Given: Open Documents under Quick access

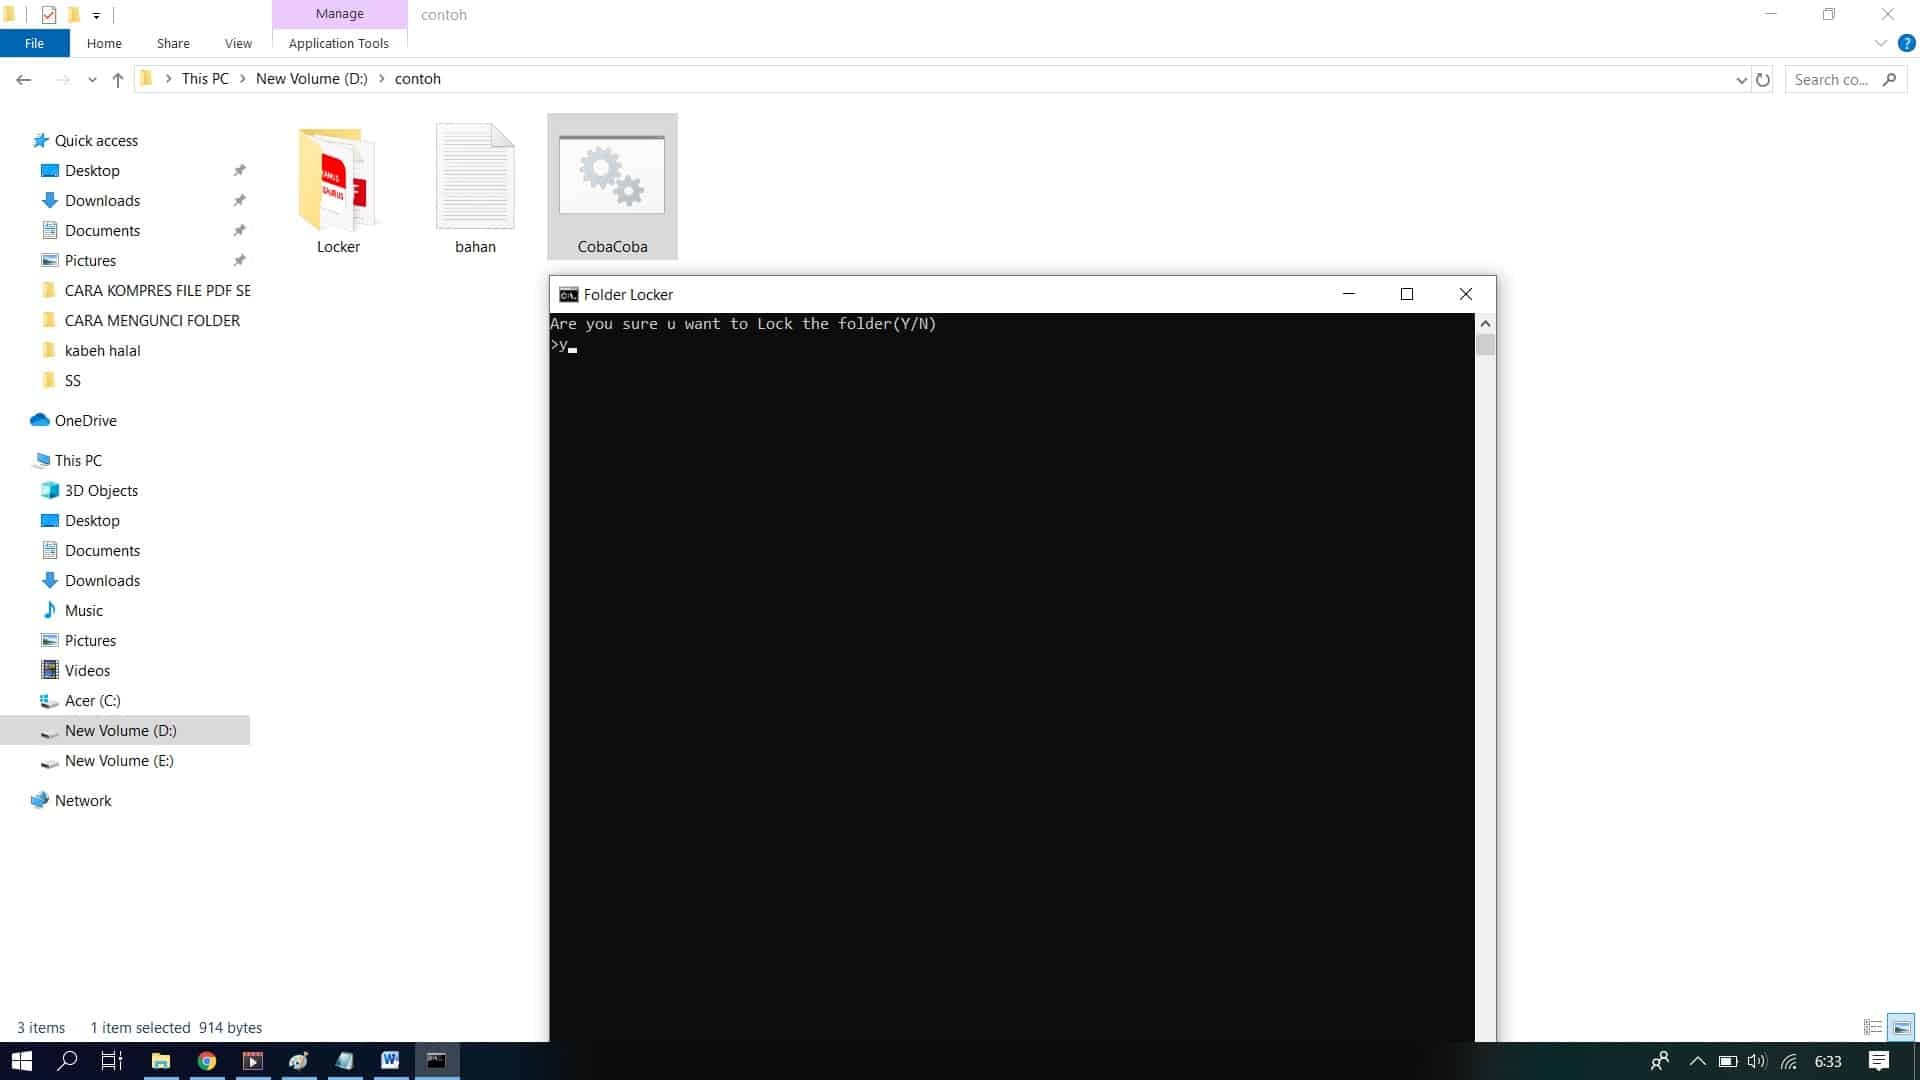Looking at the screenshot, I should 102,231.
